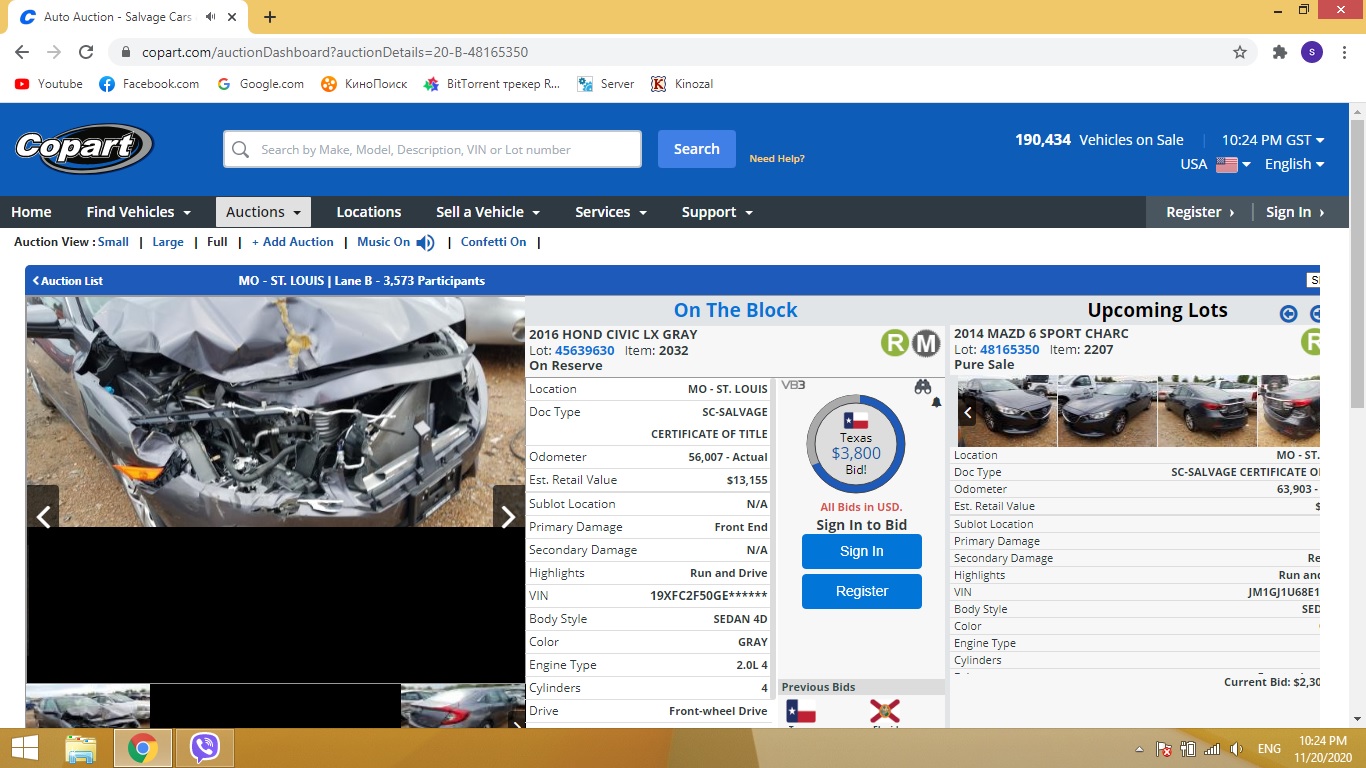Click the main Honda Civic damage photo
This screenshot has height=768, width=1366.
coord(276,412)
